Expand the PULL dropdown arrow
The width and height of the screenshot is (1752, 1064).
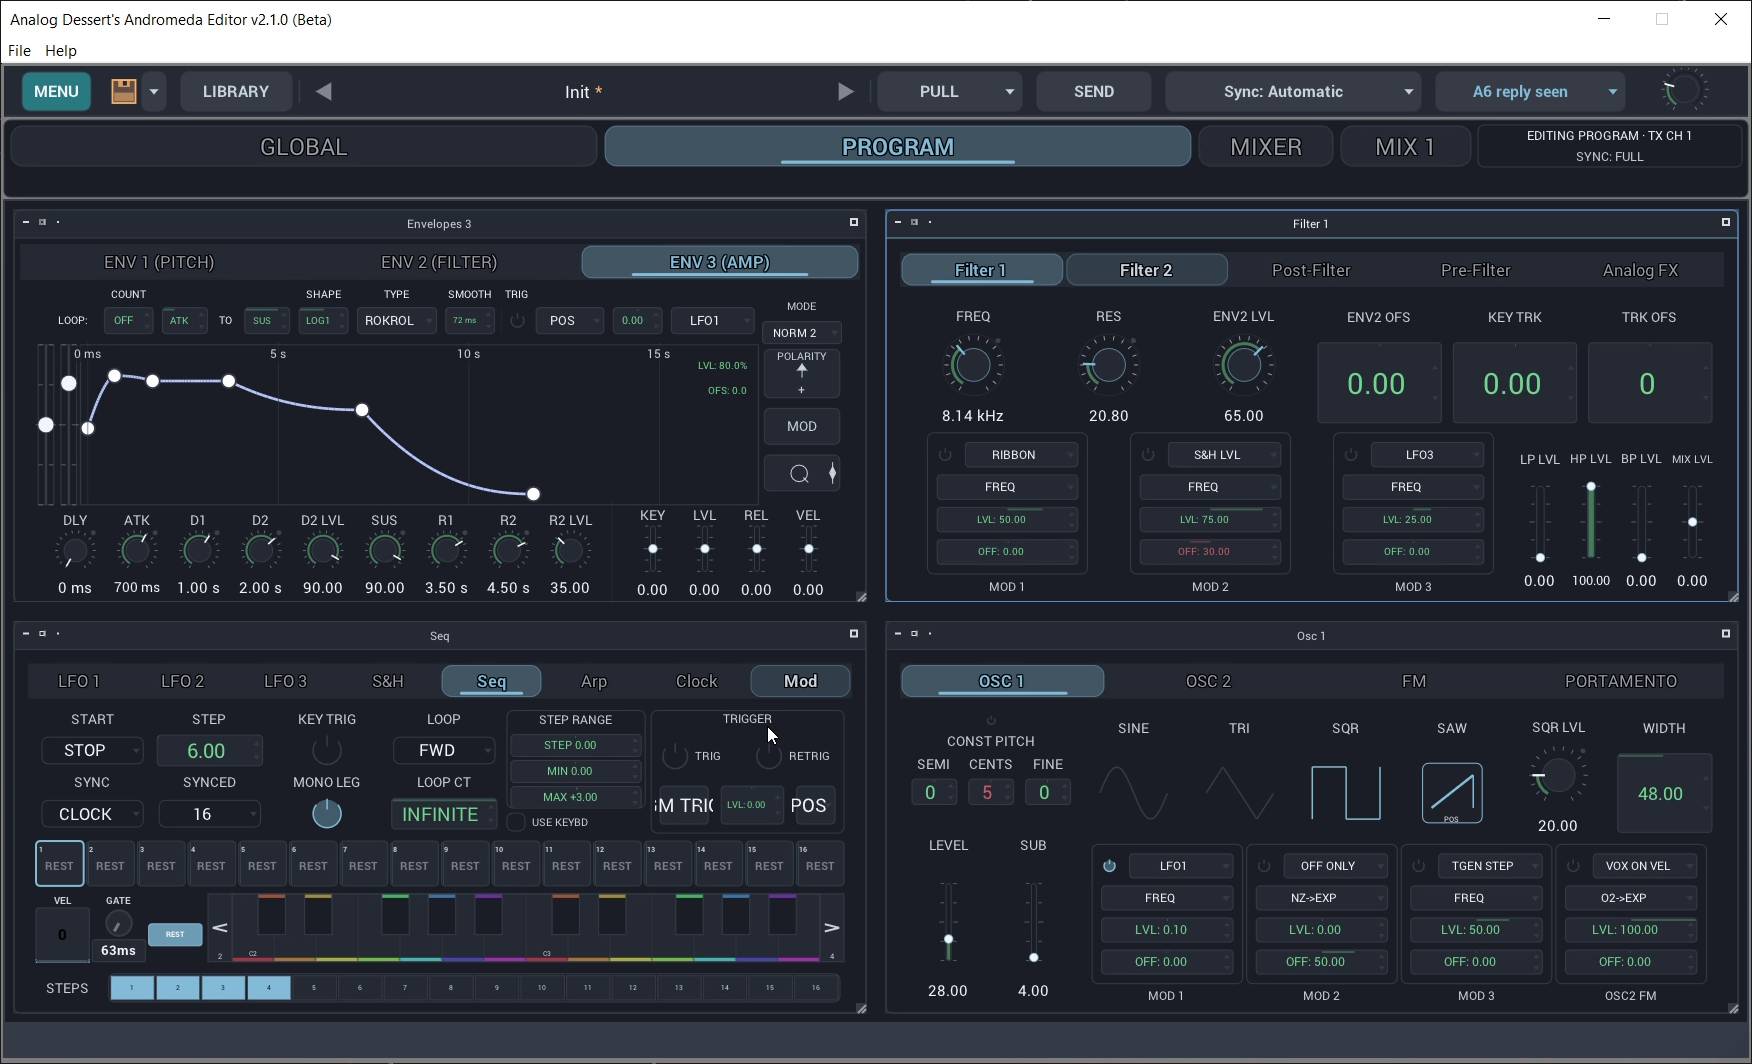pyautogui.click(x=1009, y=91)
